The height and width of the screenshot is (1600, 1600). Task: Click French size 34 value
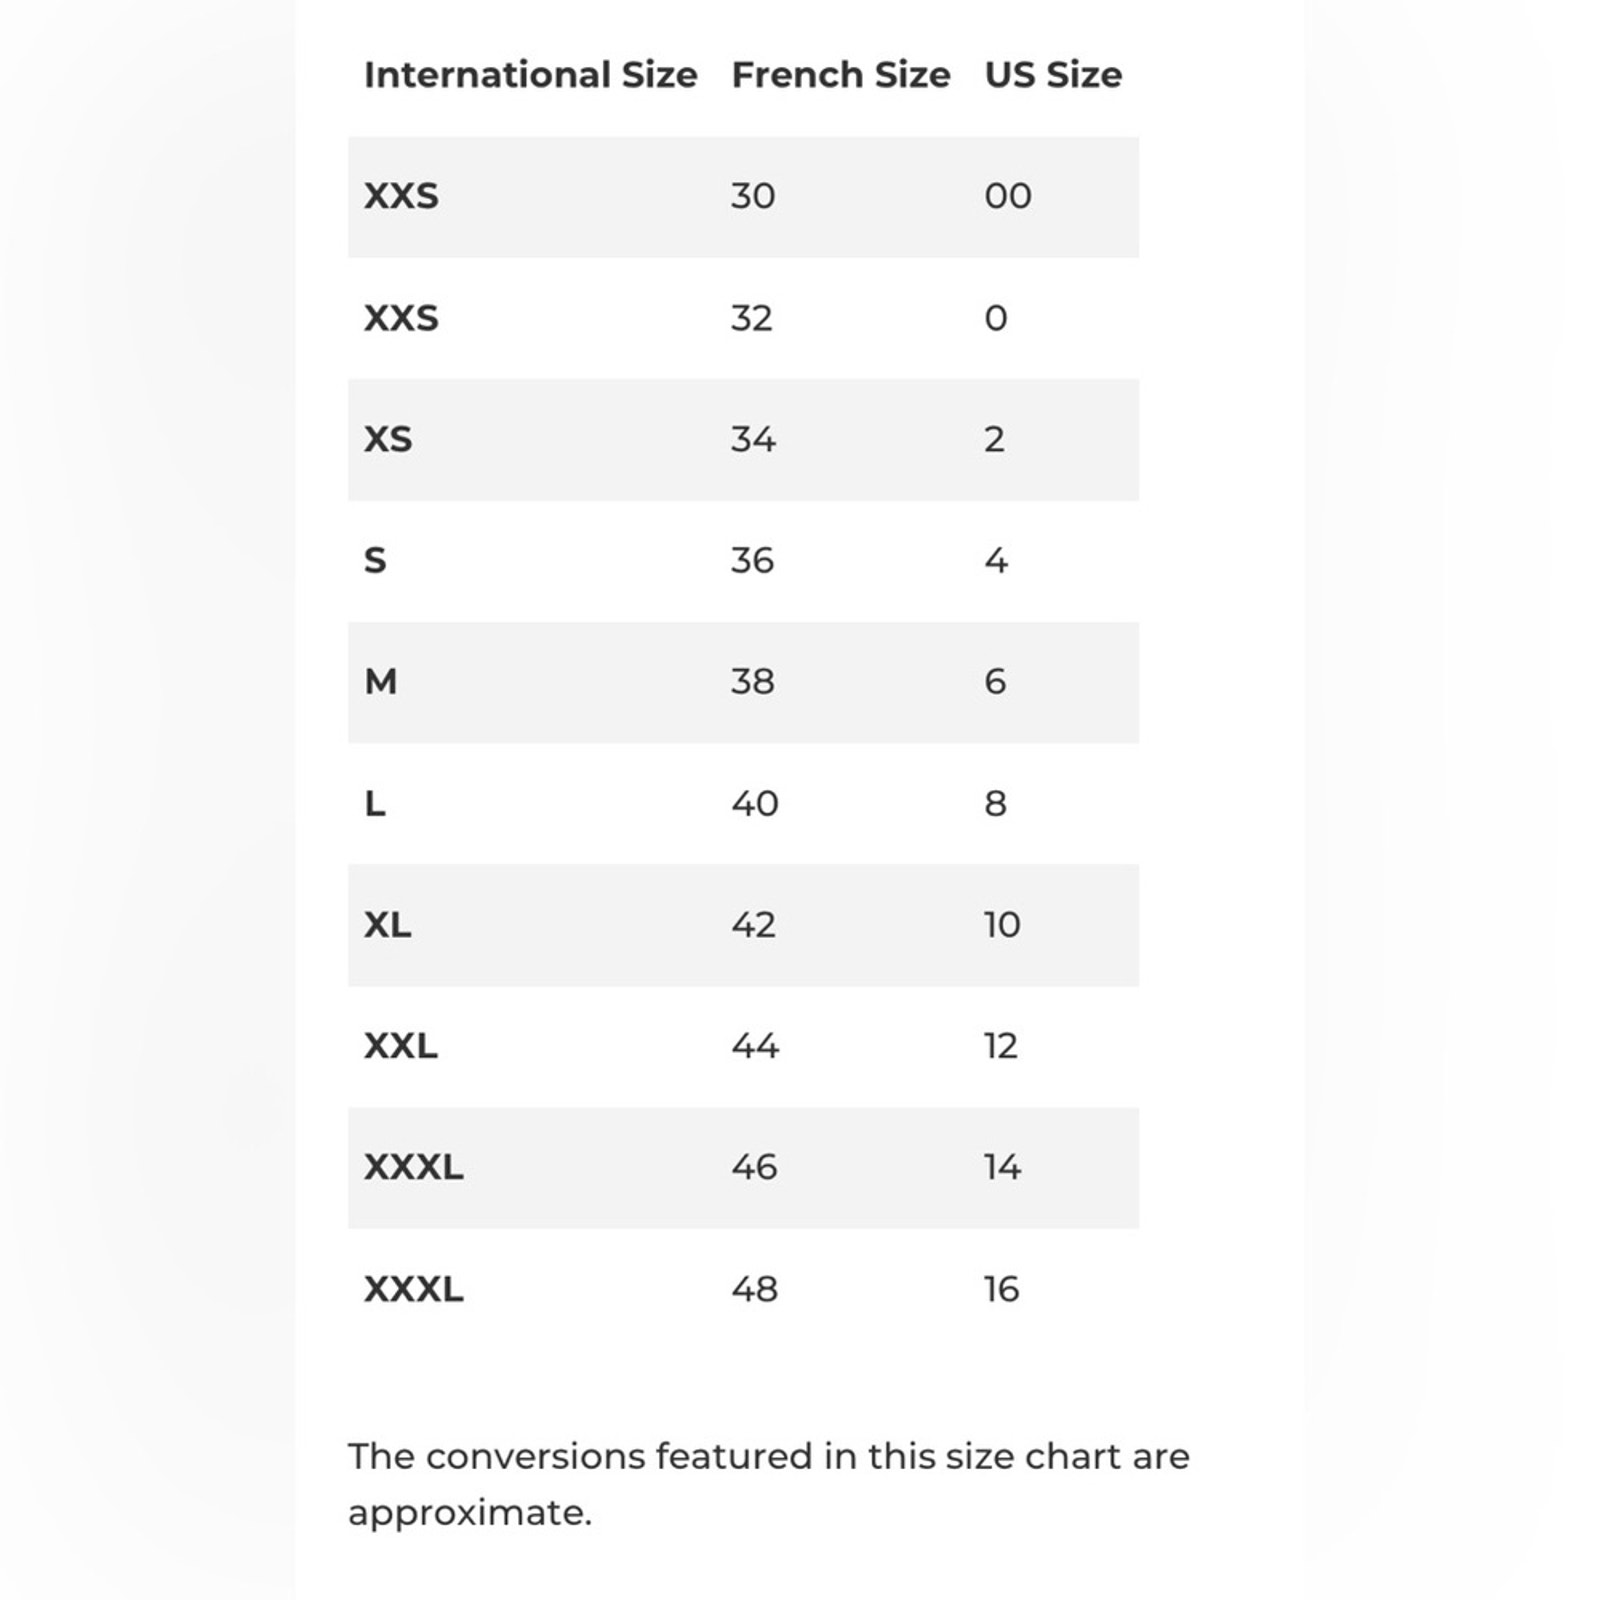click(x=753, y=439)
